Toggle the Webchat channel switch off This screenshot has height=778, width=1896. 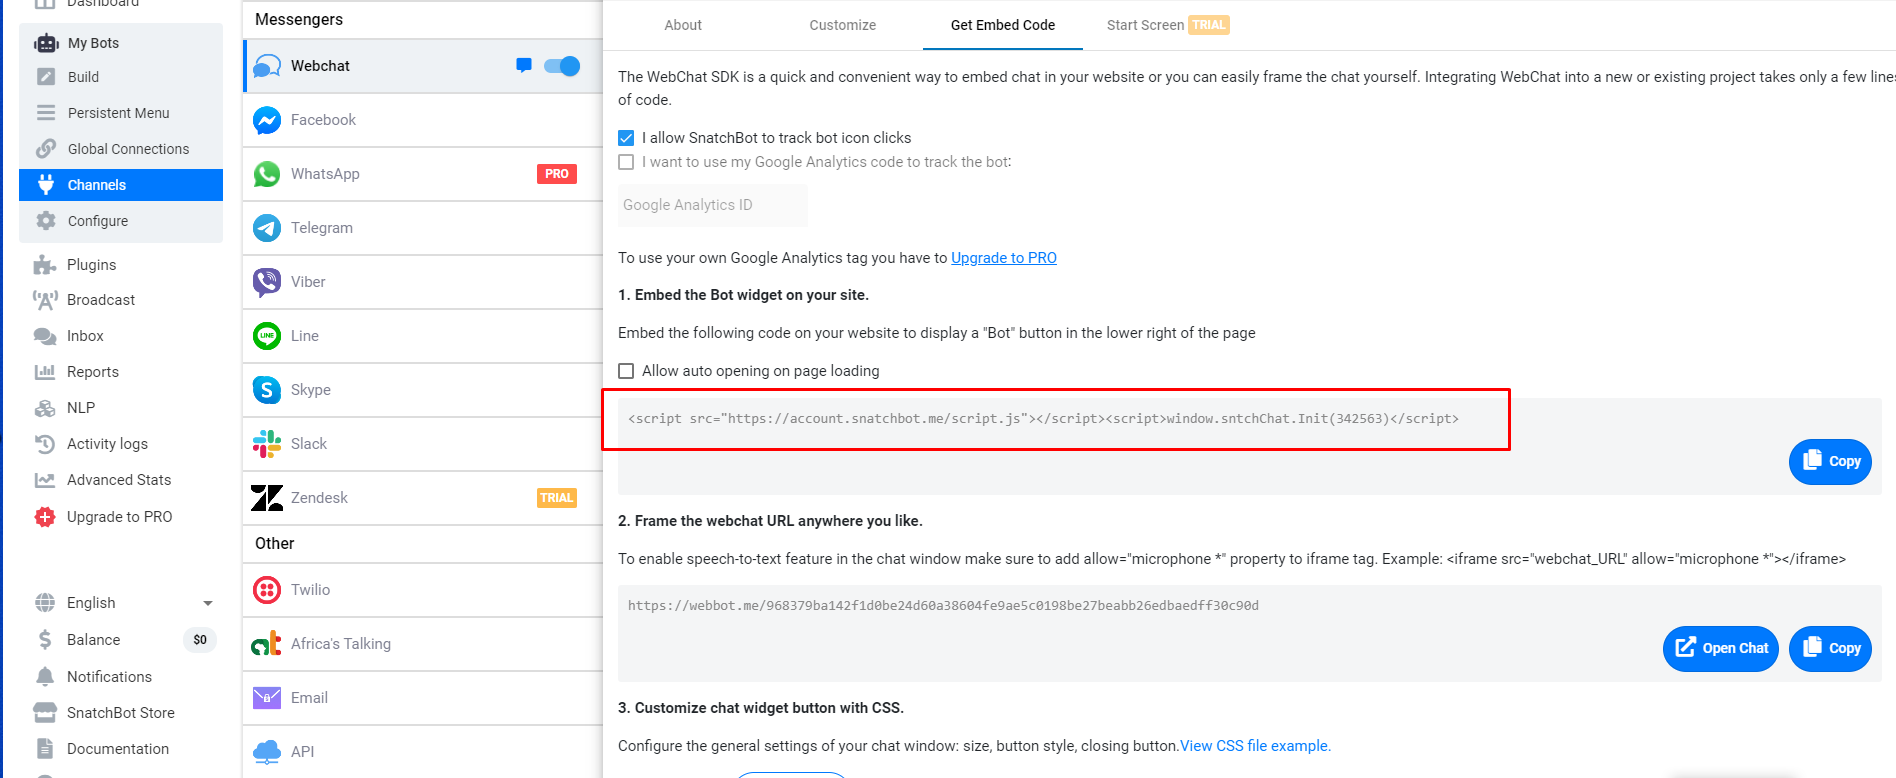click(562, 66)
